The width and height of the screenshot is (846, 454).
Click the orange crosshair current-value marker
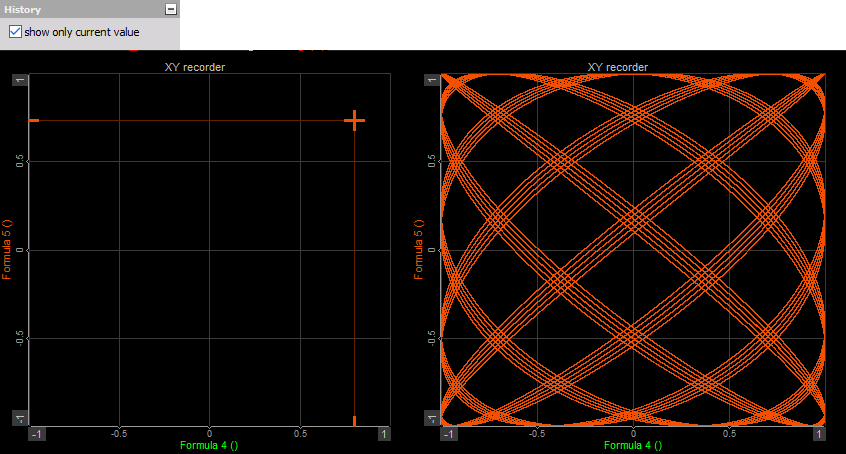click(354, 120)
